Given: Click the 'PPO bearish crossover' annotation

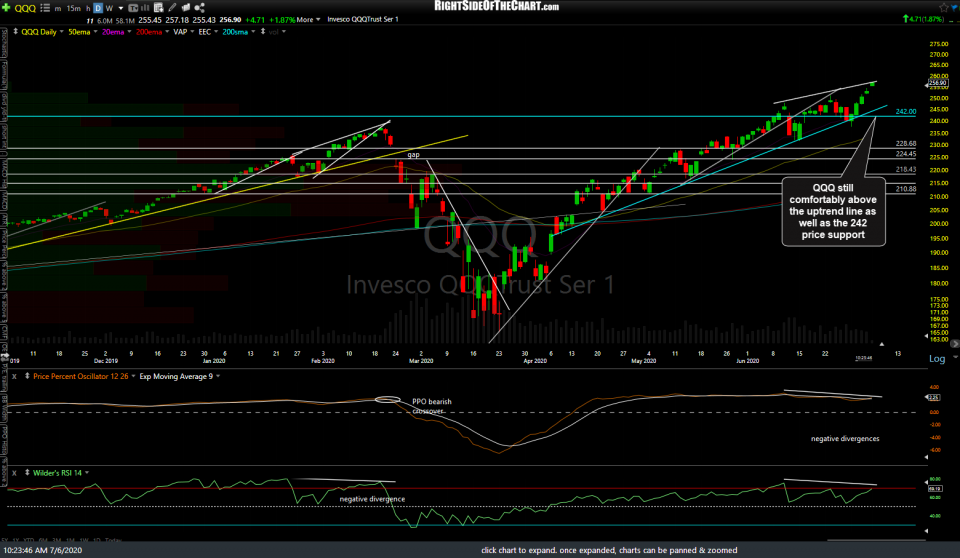Looking at the screenshot, I should point(431,406).
